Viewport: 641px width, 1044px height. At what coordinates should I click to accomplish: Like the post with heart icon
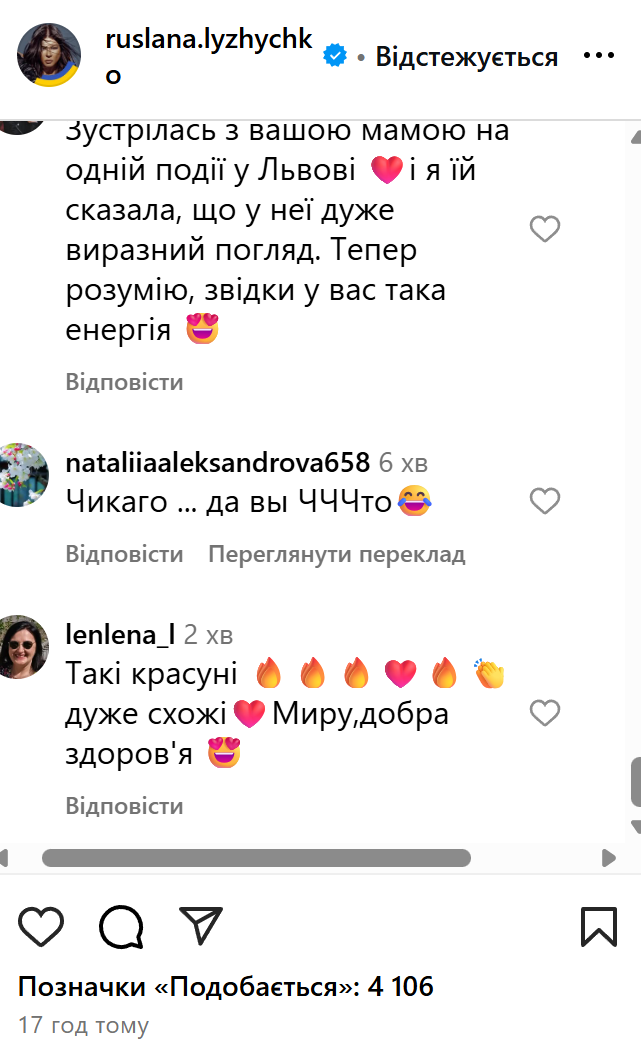click(x=41, y=926)
